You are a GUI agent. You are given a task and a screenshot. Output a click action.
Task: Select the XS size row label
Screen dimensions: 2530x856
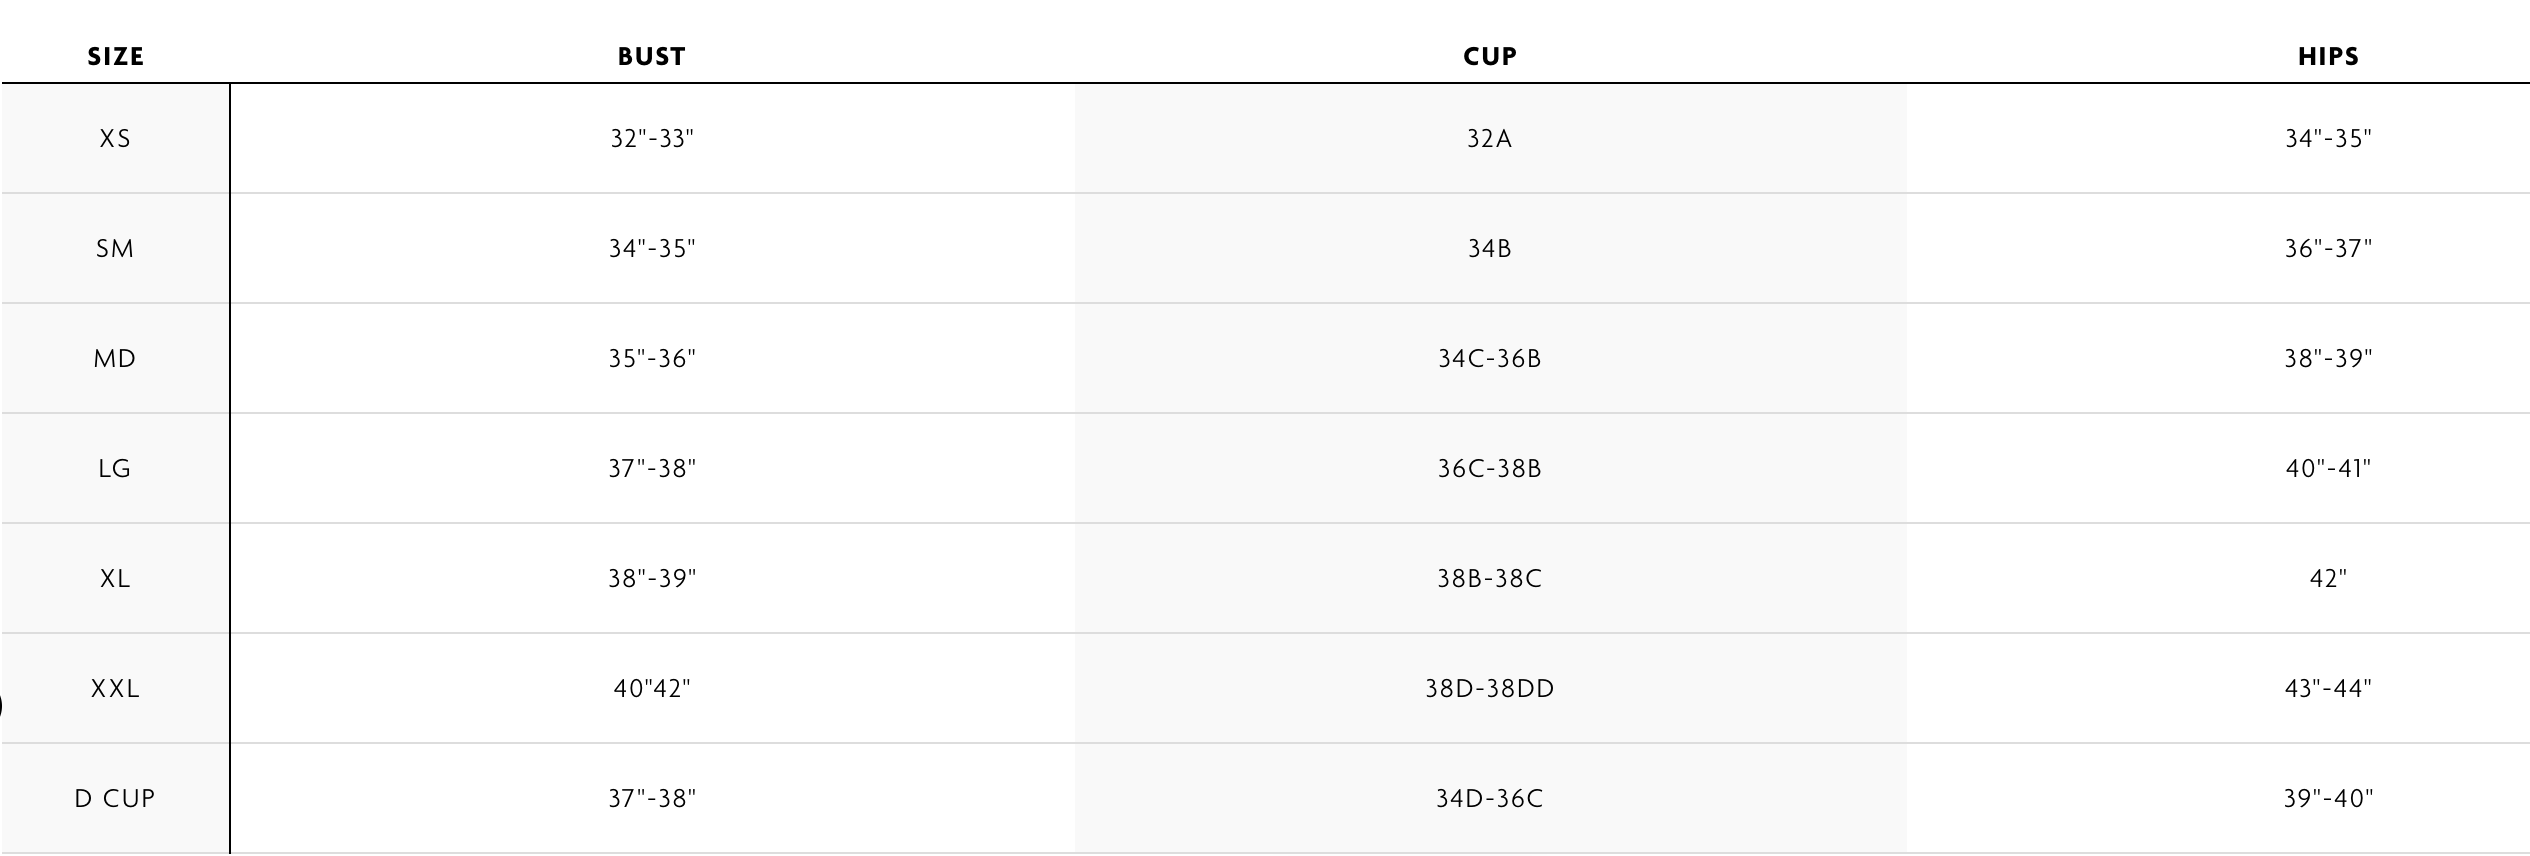coord(116,139)
